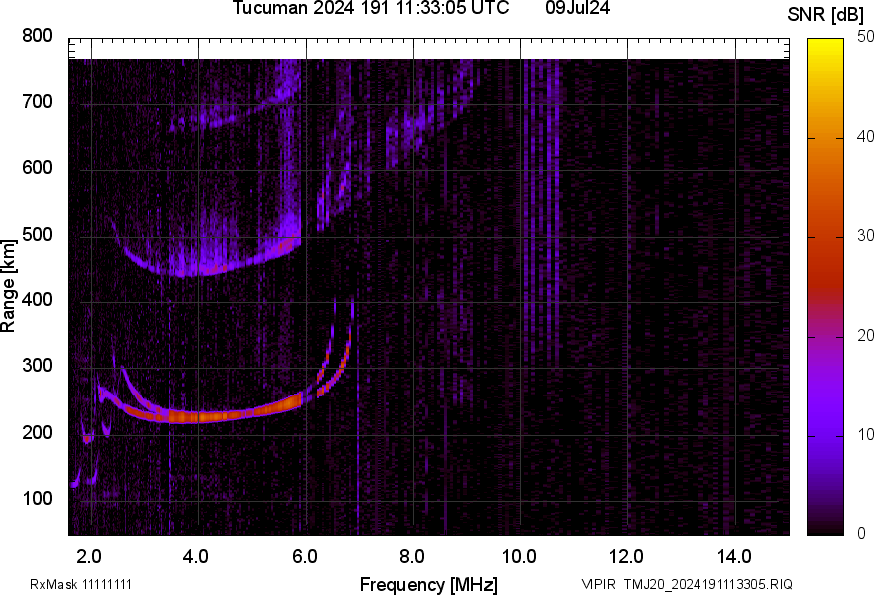Click the range tick label '200'
The width and height of the screenshot is (874, 595).
pyautogui.click(x=37, y=432)
